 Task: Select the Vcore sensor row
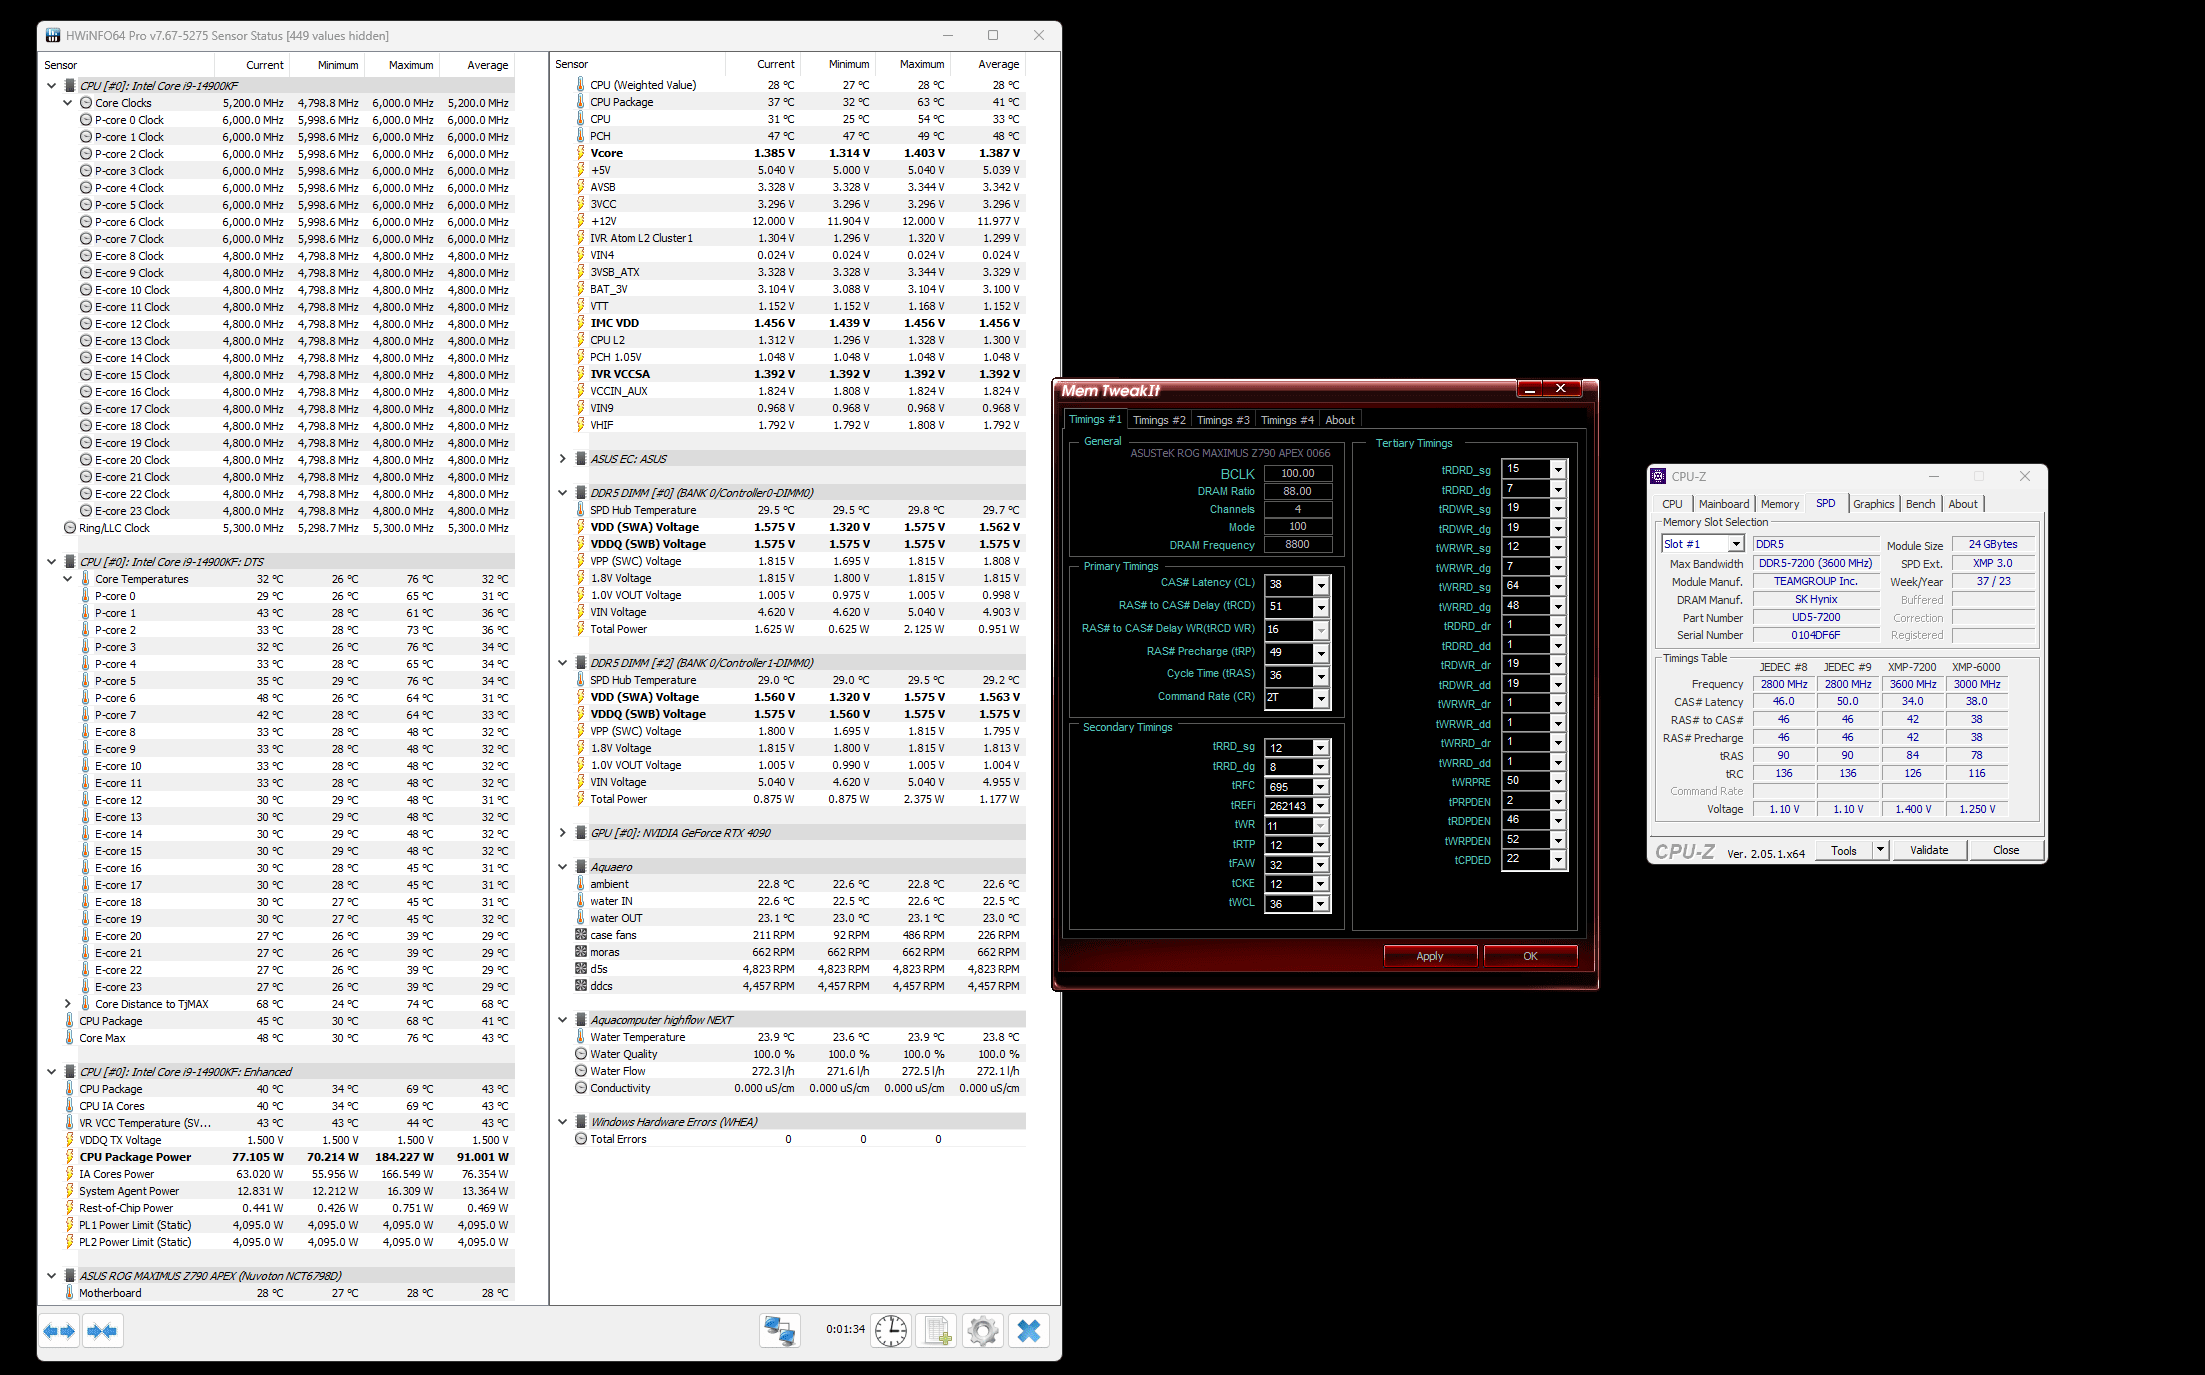click(800, 153)
